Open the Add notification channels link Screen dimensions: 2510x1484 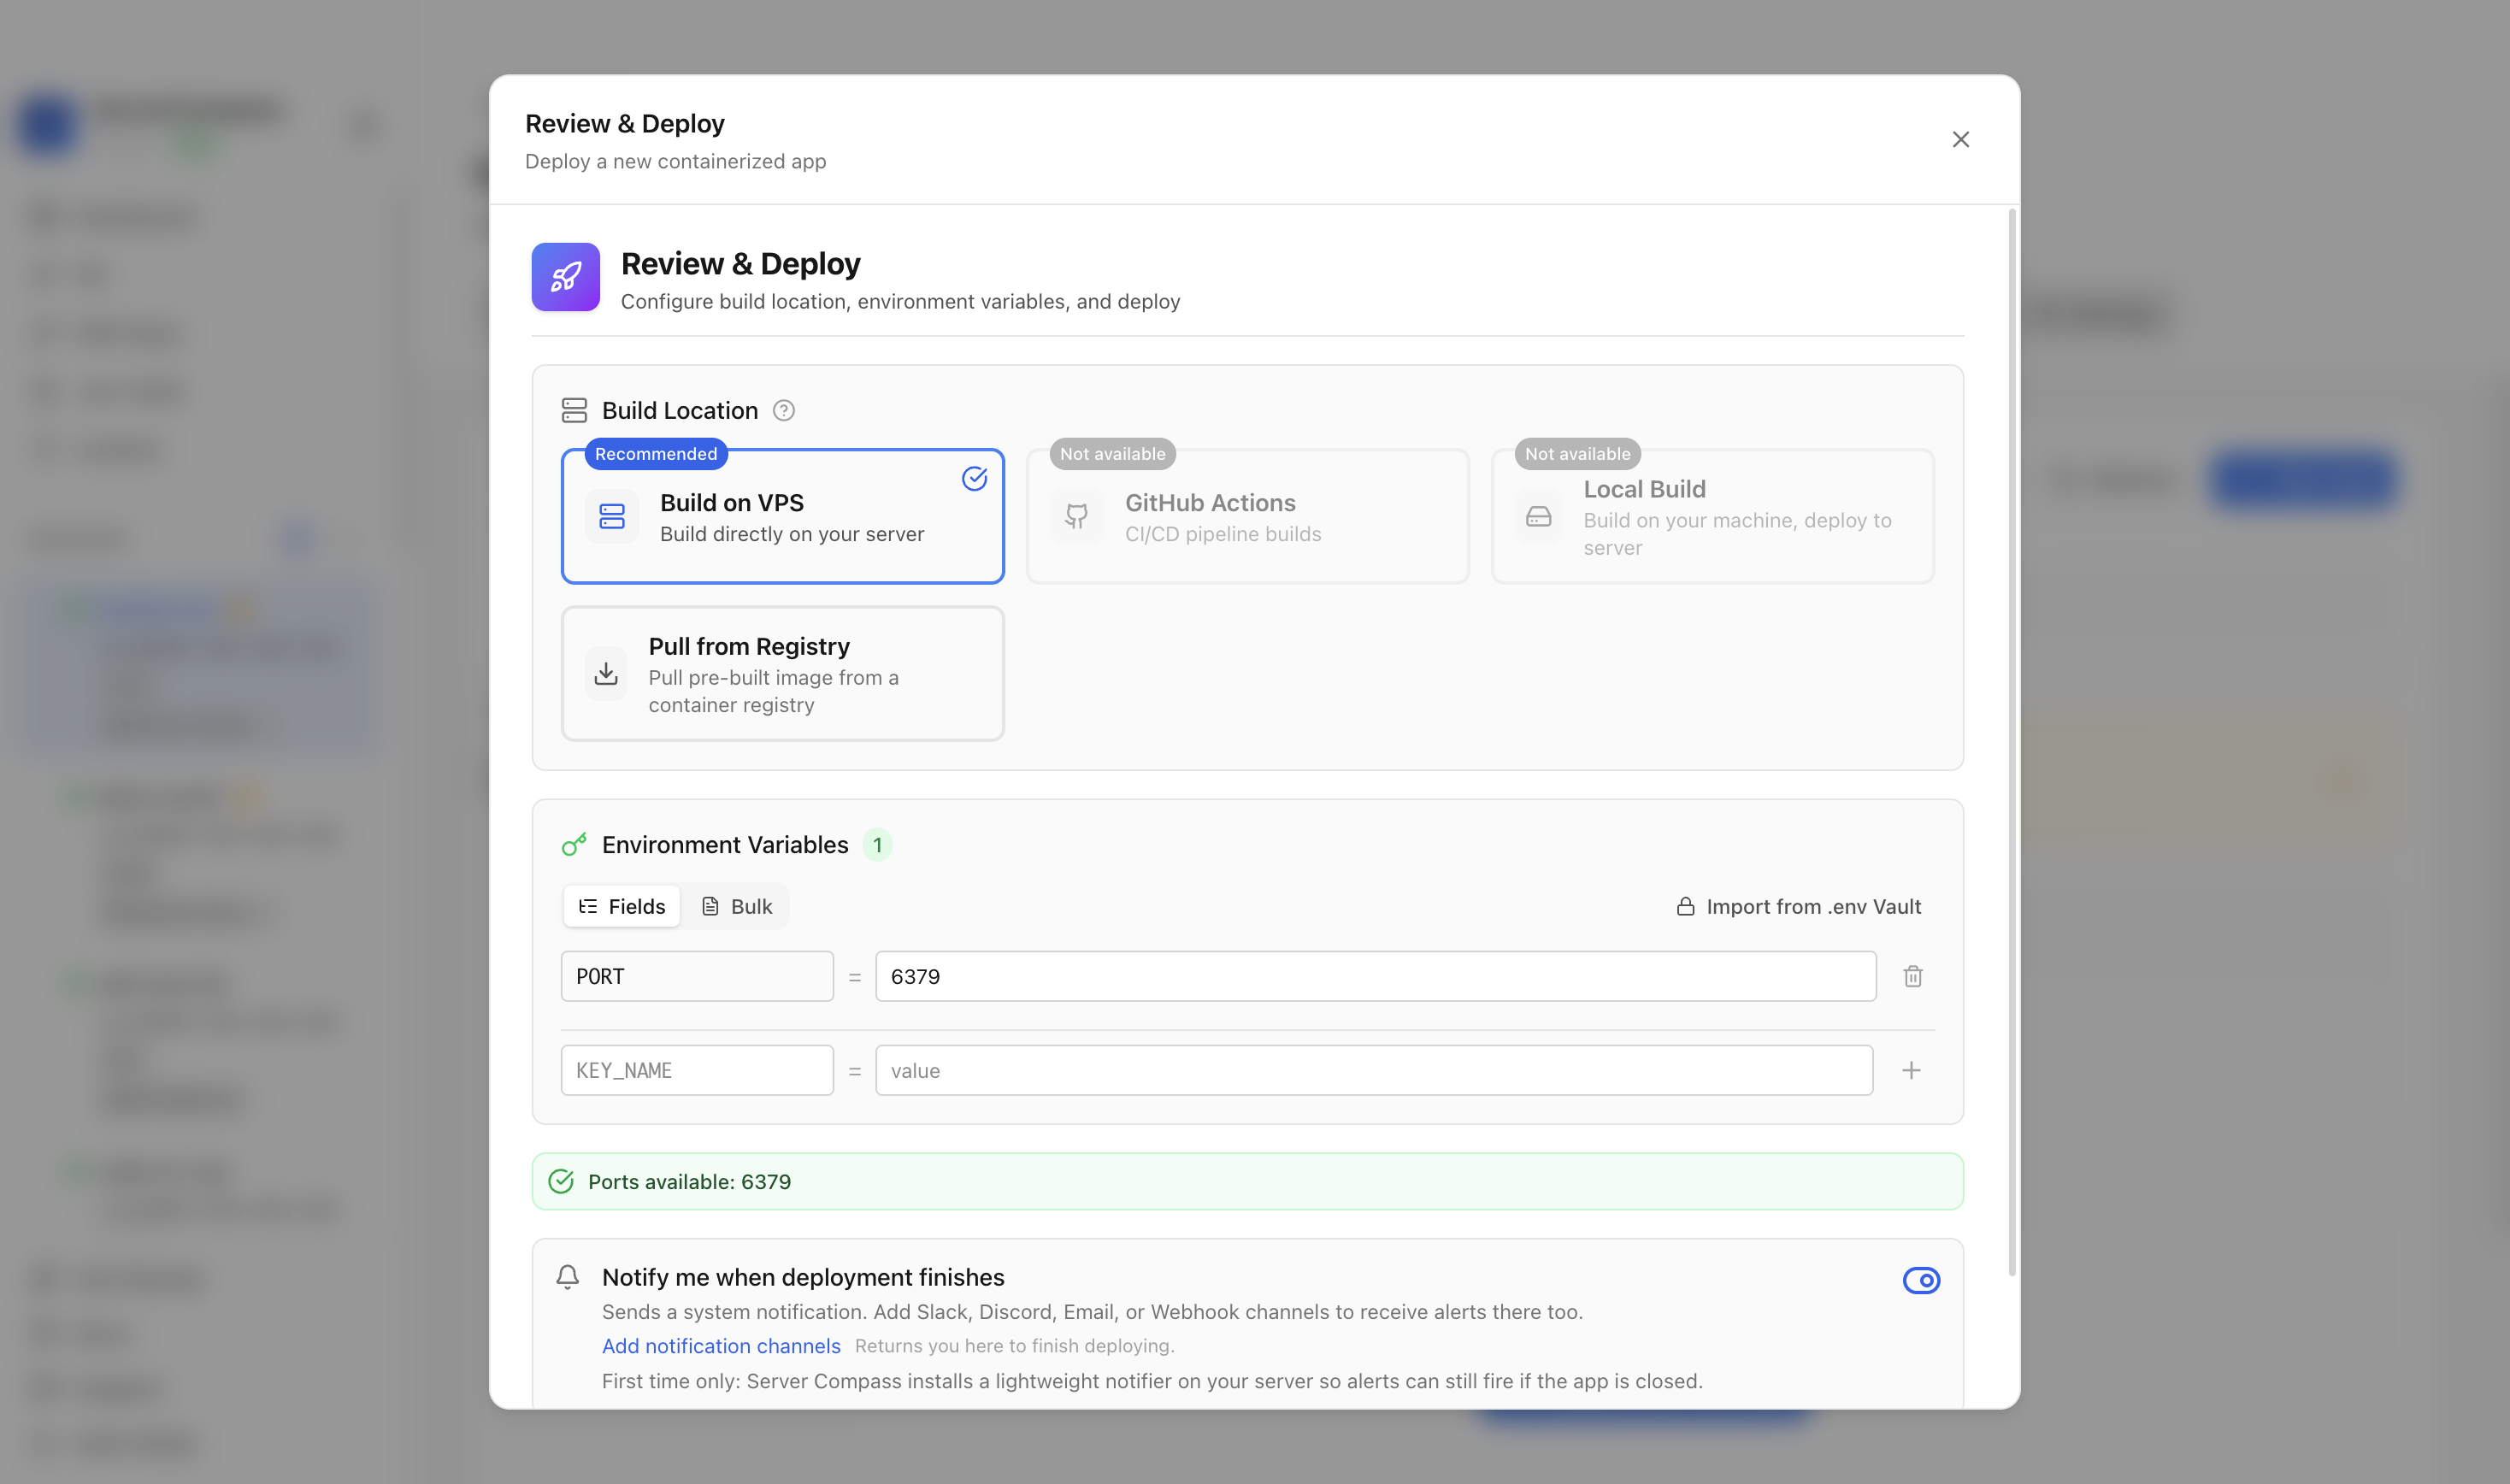721,1346
